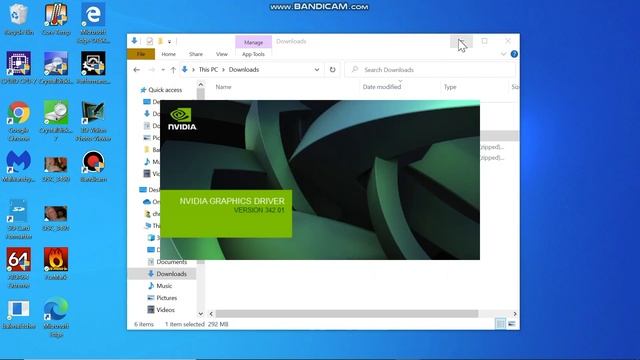This screenshot has height=360, width=640.
Task: Click the navigation pane scroll-down arrow
Action: tap(200, 314)
